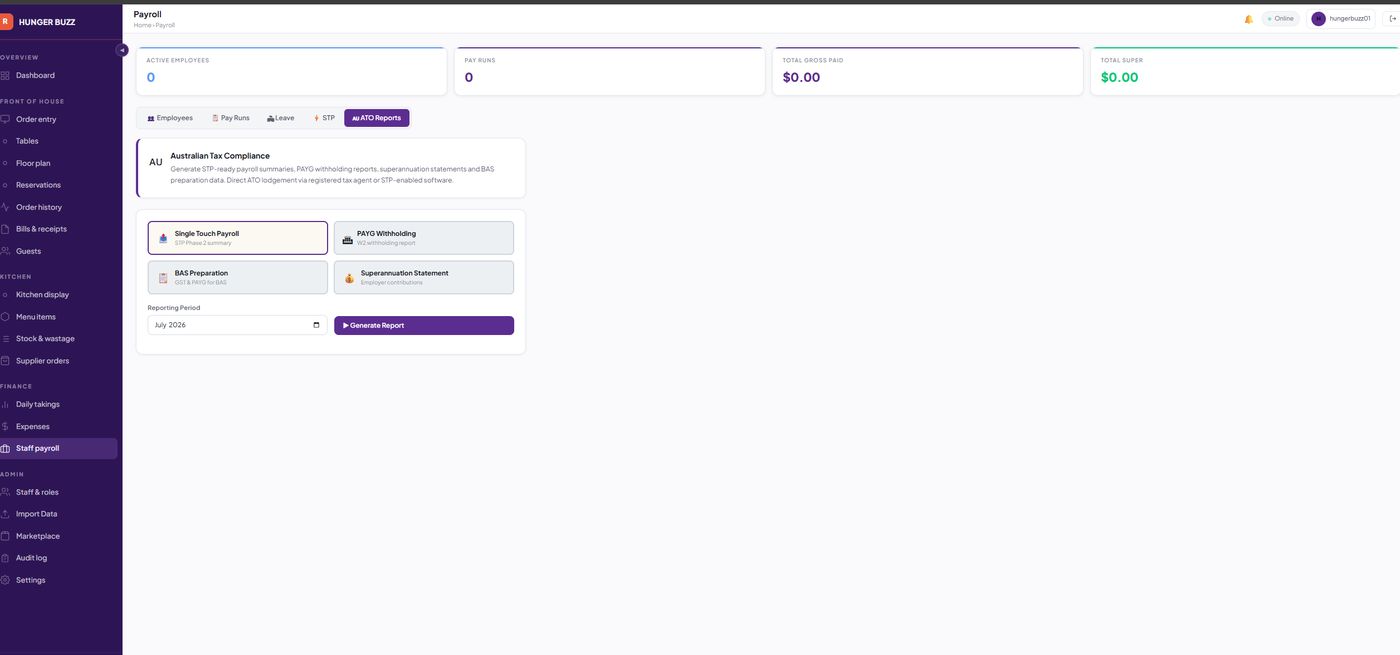The height and width of the screenshot is (655, 1400).
Task: Open the Dashboard sidebar icon
Action: (x=5, y=75)
